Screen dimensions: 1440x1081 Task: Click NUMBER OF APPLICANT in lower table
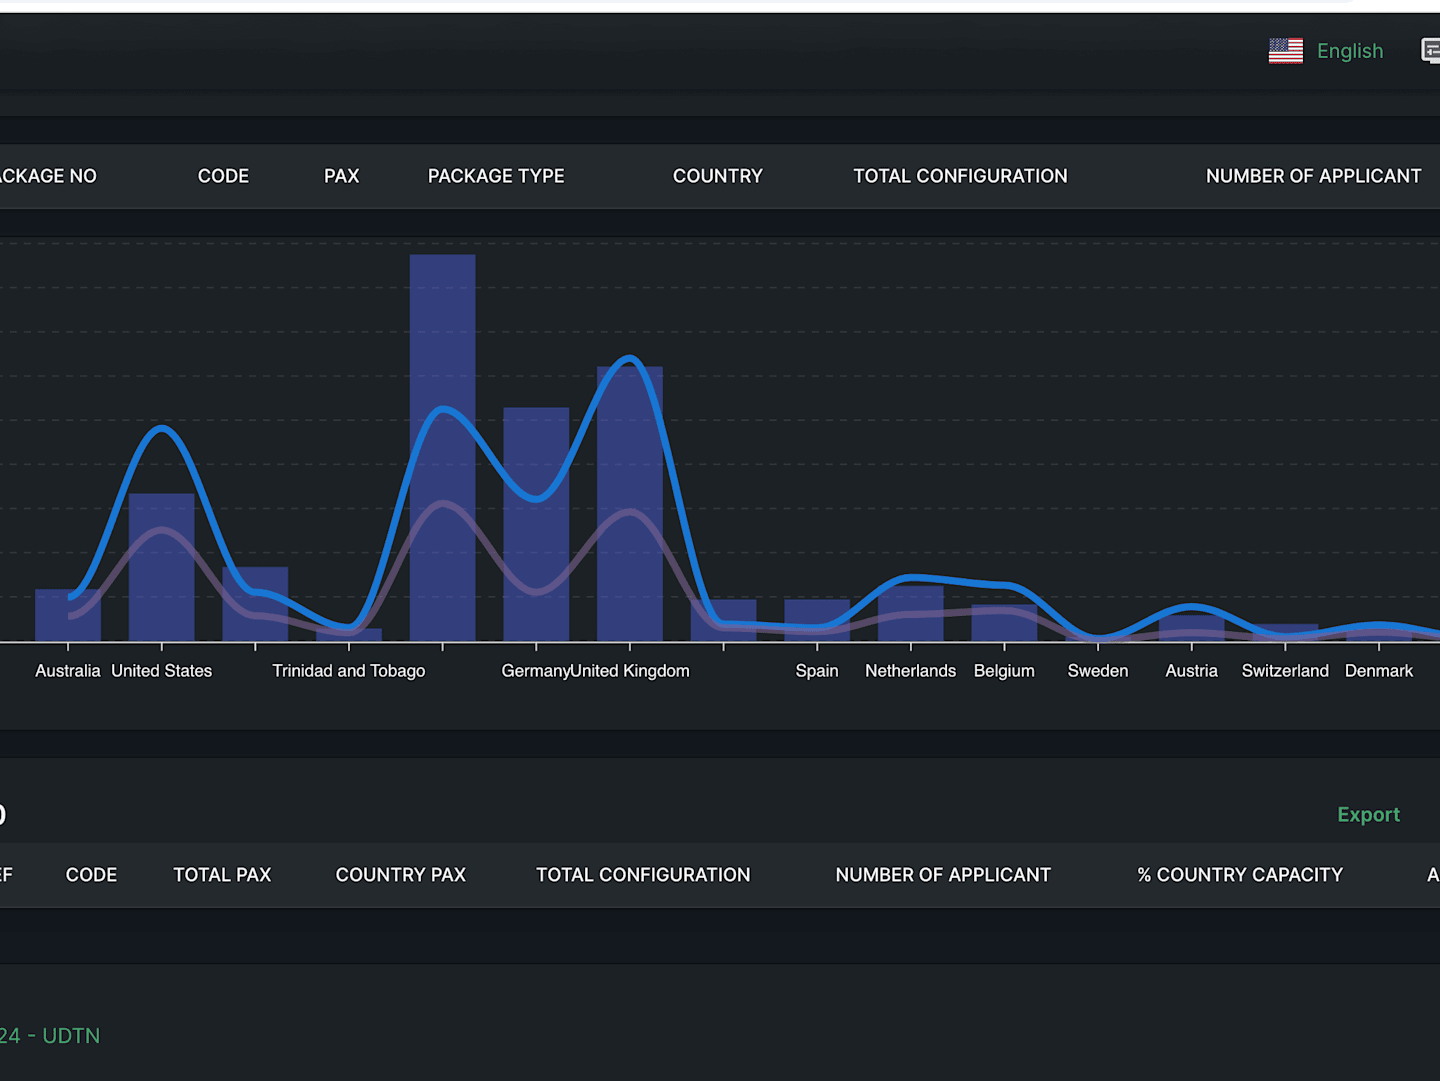(x=943, y=875)
